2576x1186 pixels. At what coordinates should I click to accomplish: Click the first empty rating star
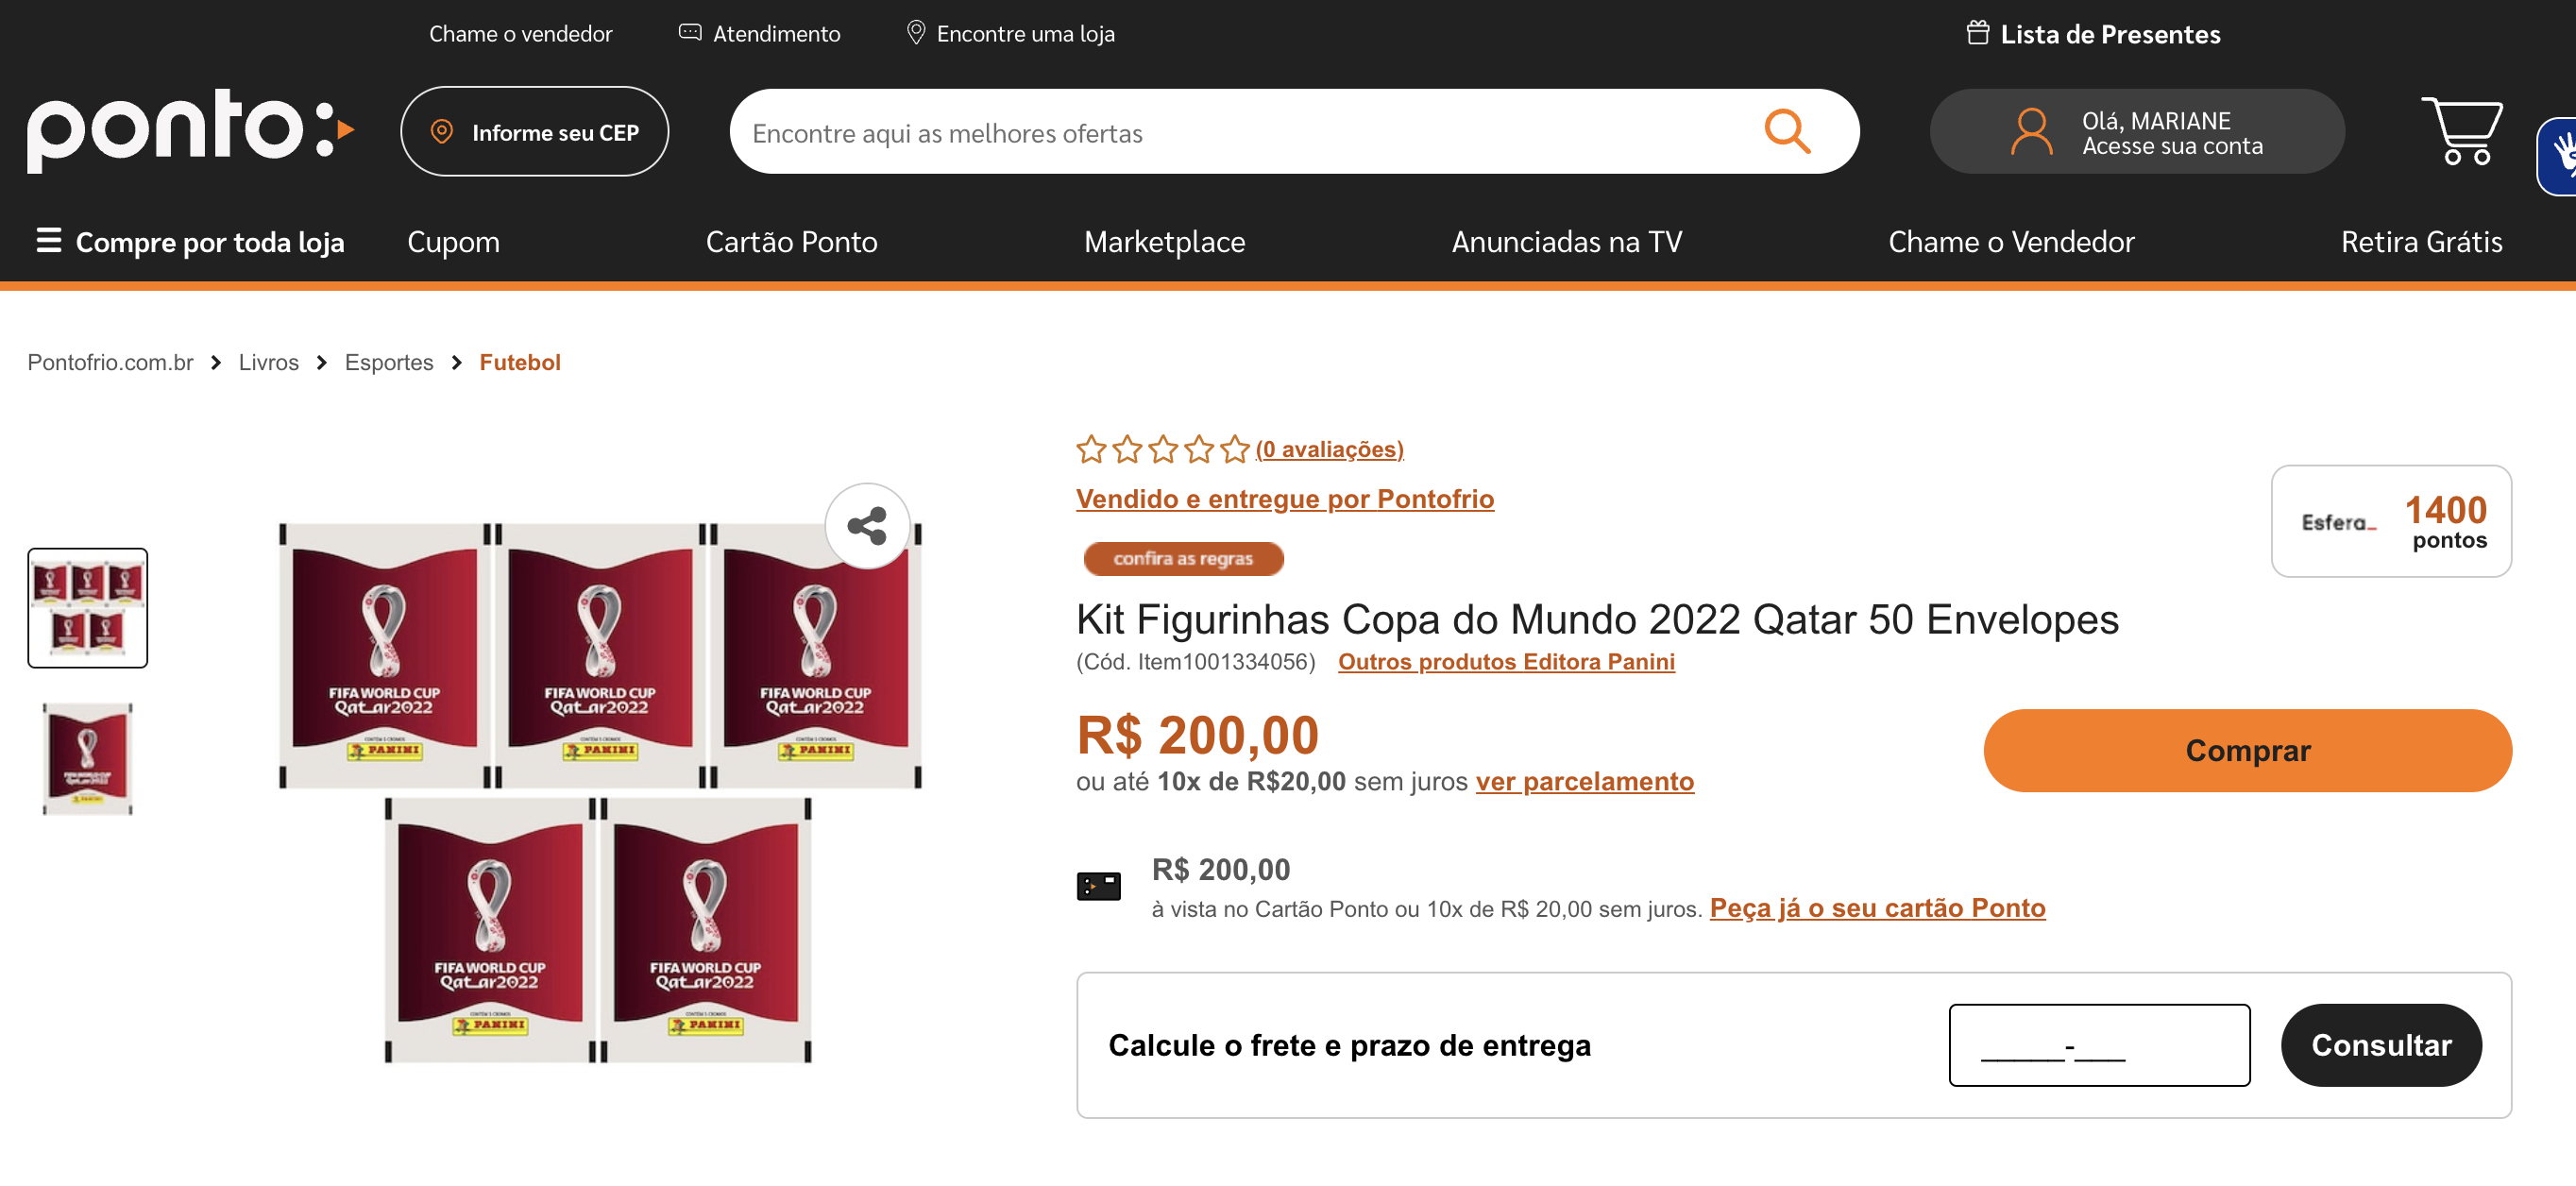[1091, 449]
